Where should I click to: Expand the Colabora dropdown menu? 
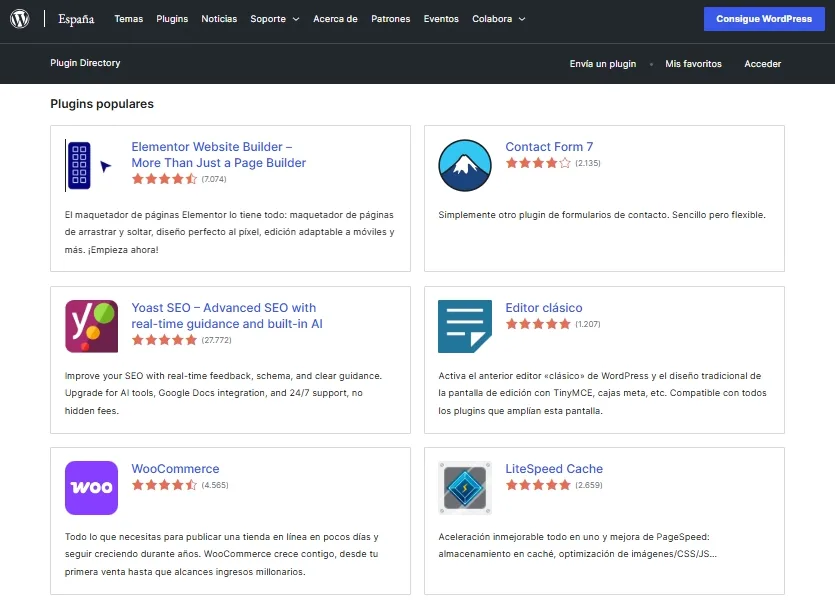click(x=498, y=19)
